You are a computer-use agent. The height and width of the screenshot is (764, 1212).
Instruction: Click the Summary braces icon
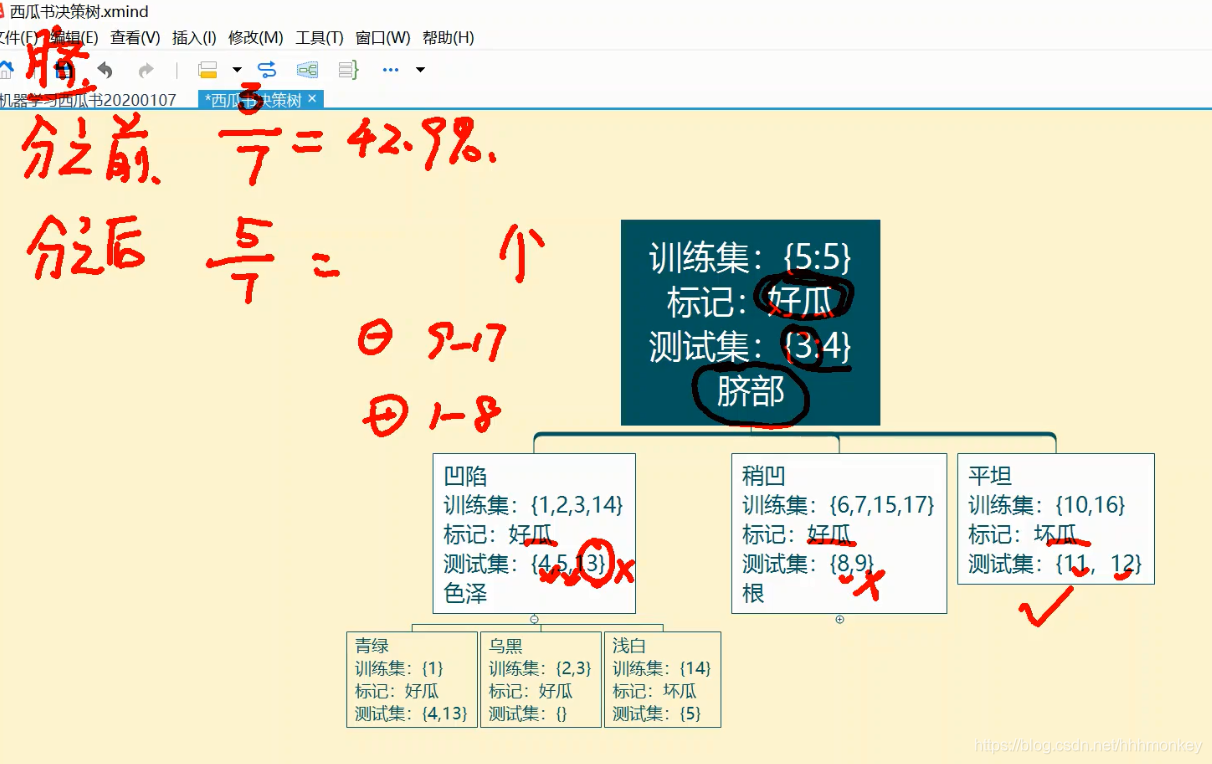[345, 70]
